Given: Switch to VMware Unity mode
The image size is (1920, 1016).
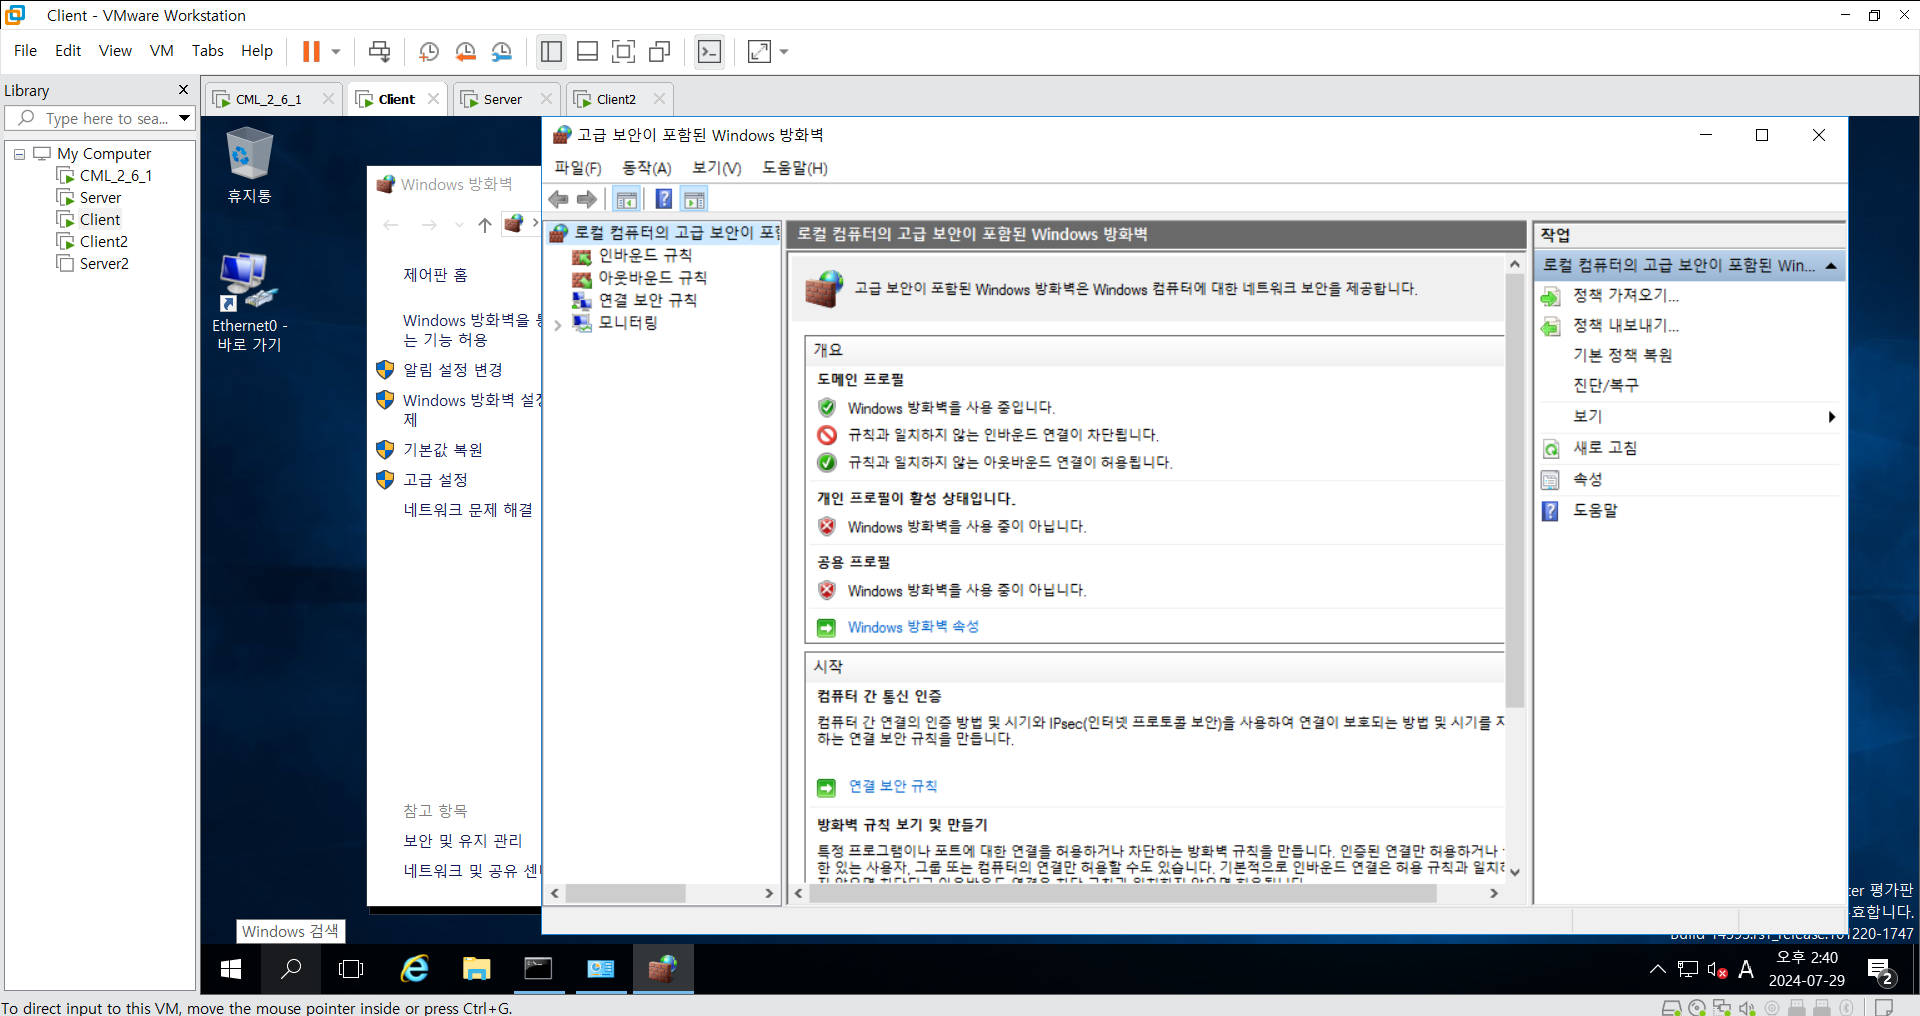Looking at the screenshot, I should pos(660,51).
